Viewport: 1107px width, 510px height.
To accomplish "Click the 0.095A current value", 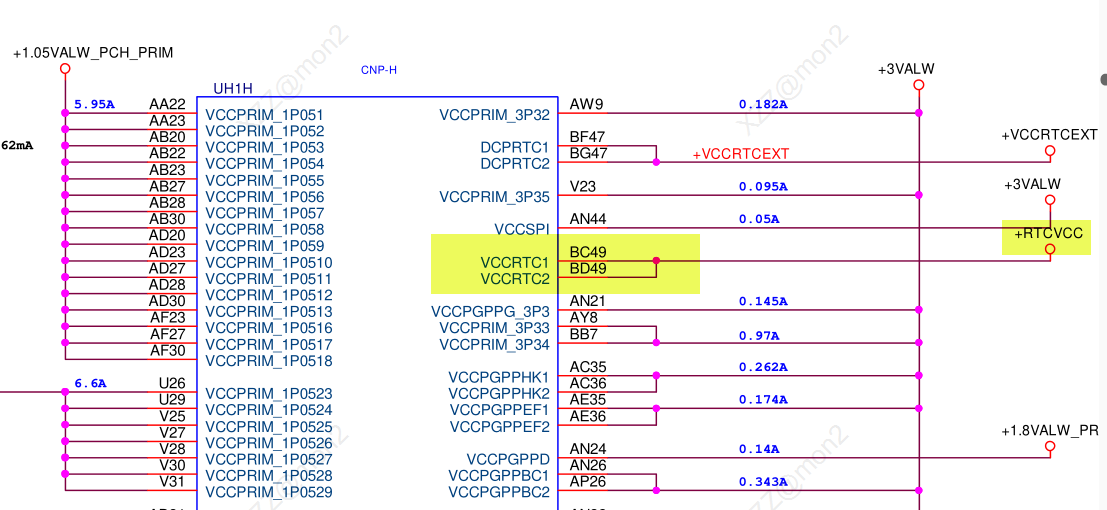I will [763, 186].
